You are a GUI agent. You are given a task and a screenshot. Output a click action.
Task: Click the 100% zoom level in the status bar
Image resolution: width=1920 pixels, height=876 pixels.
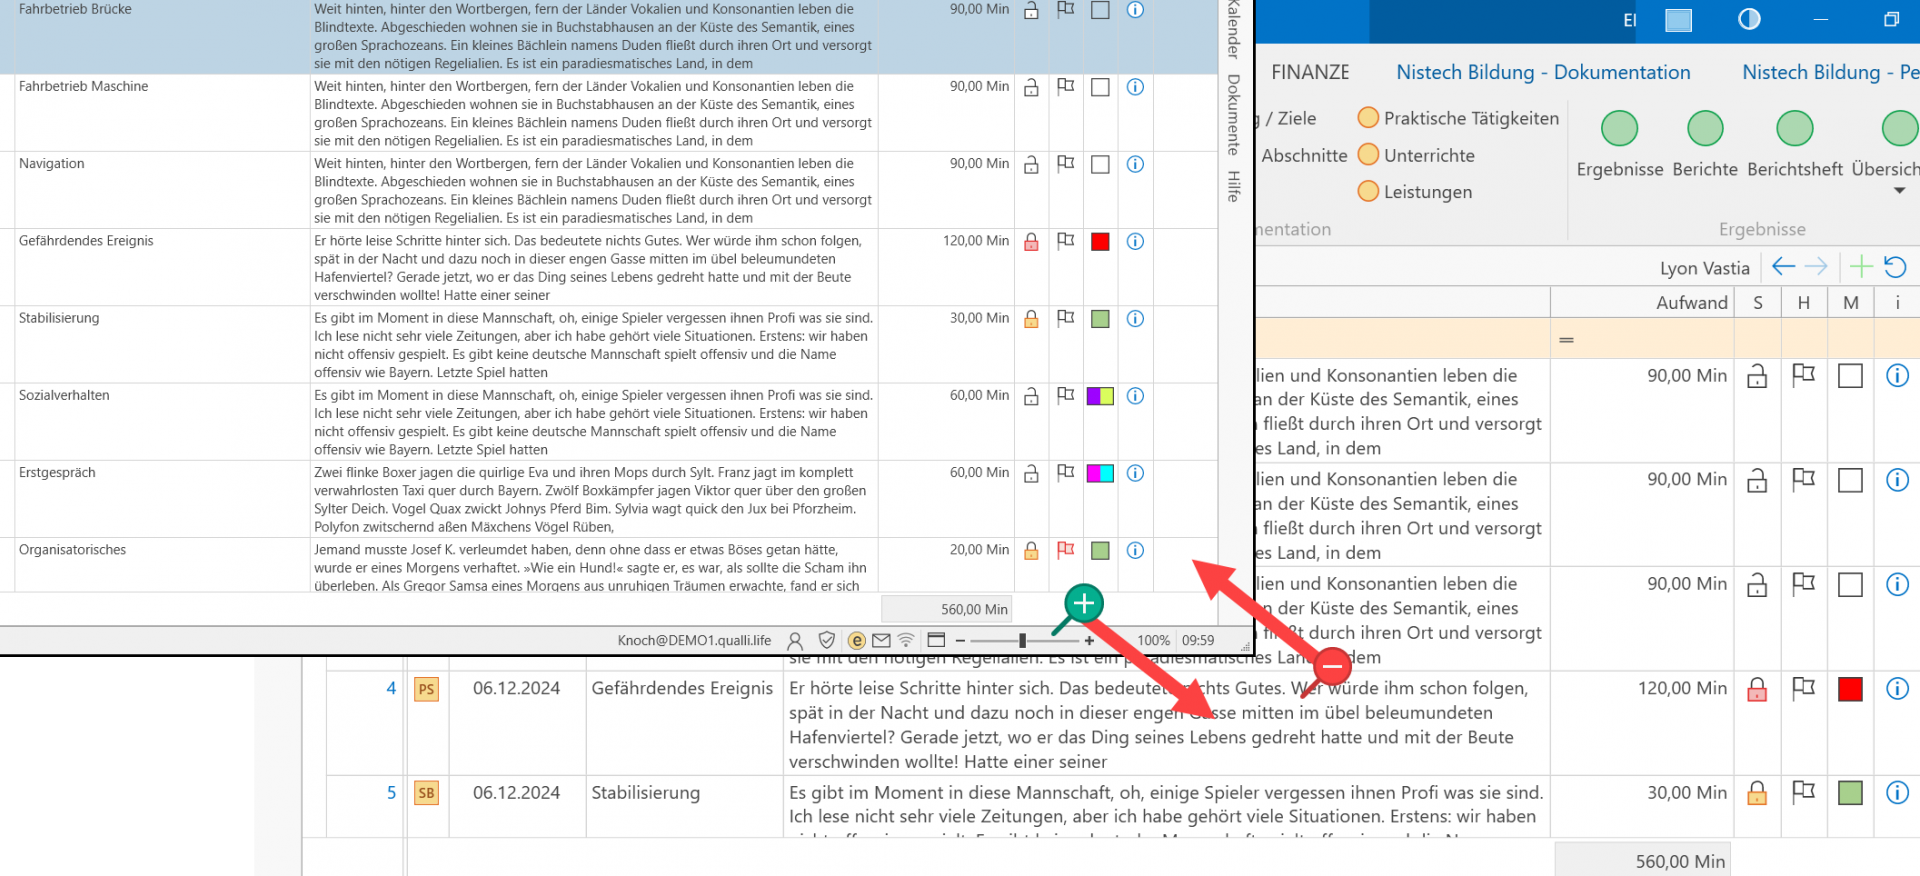click(1153, 640)
